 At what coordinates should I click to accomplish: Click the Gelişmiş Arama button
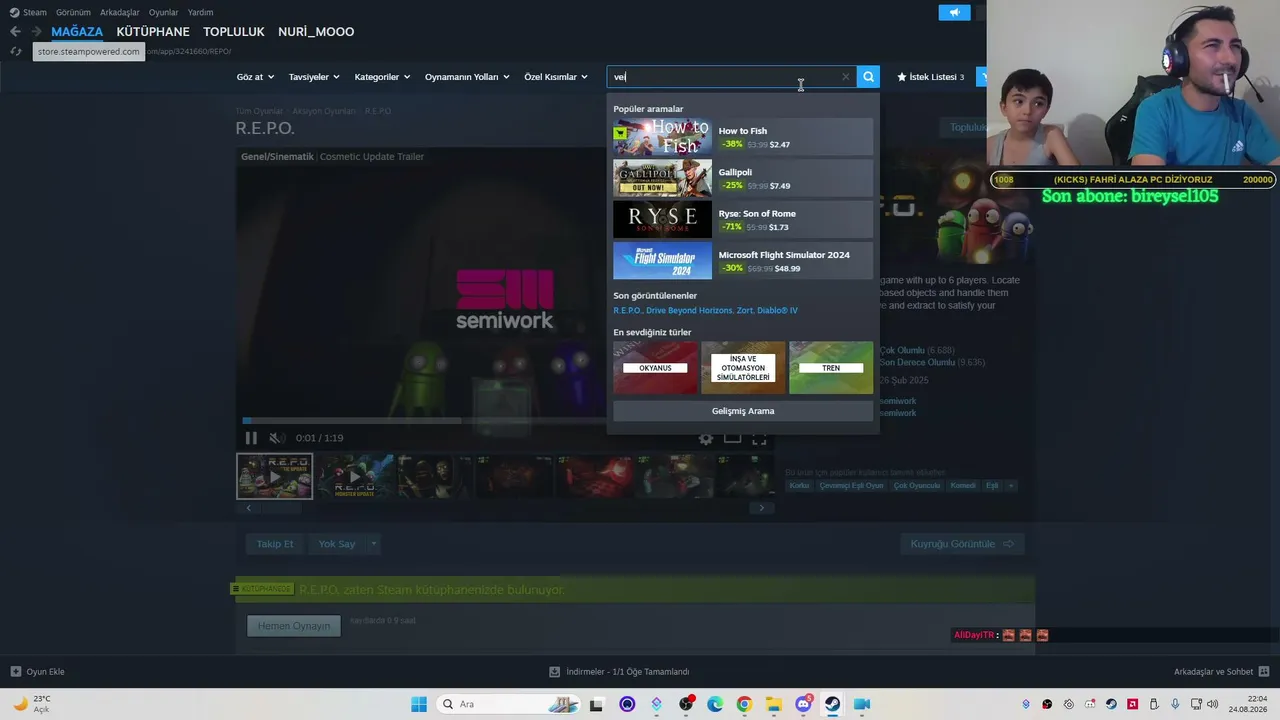click(743, 411)
